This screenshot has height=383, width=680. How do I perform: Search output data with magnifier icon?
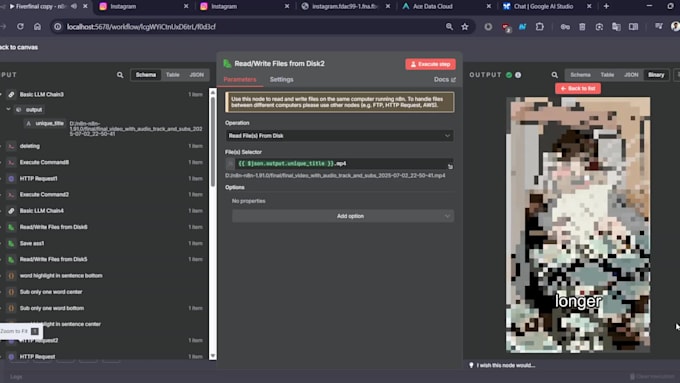tap(554, 75)
